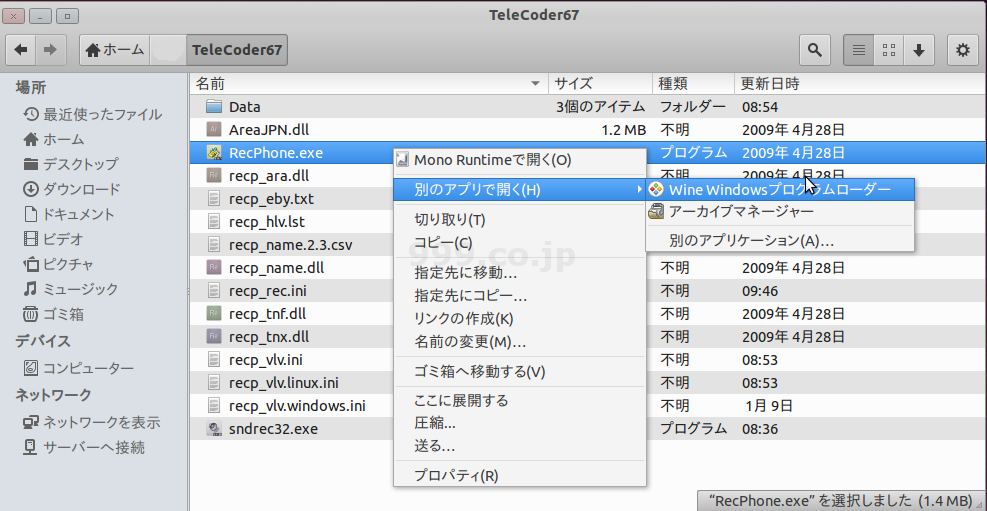Expand the Open With Other App submenu
This screenshot has height=511, width=987.
click(520, 189)
